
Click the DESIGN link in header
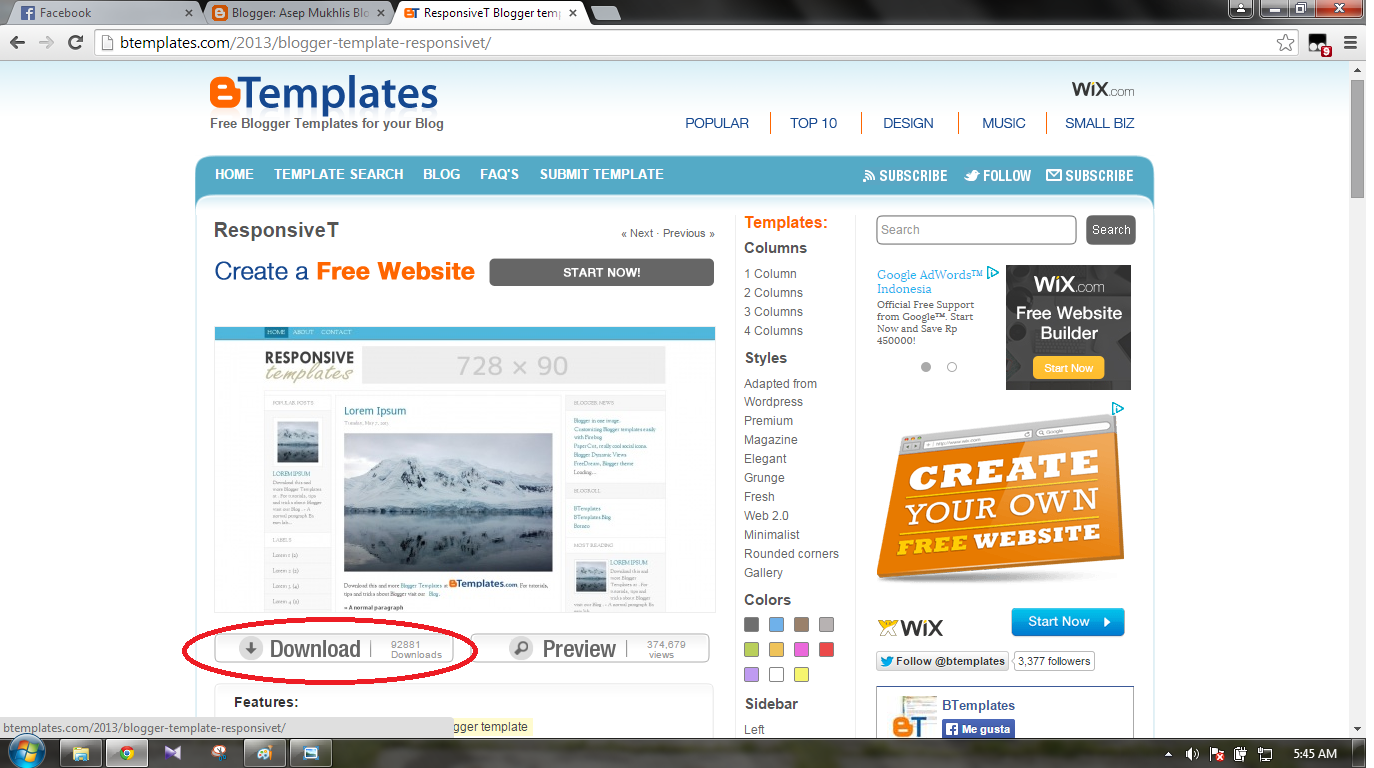(908, 123)
